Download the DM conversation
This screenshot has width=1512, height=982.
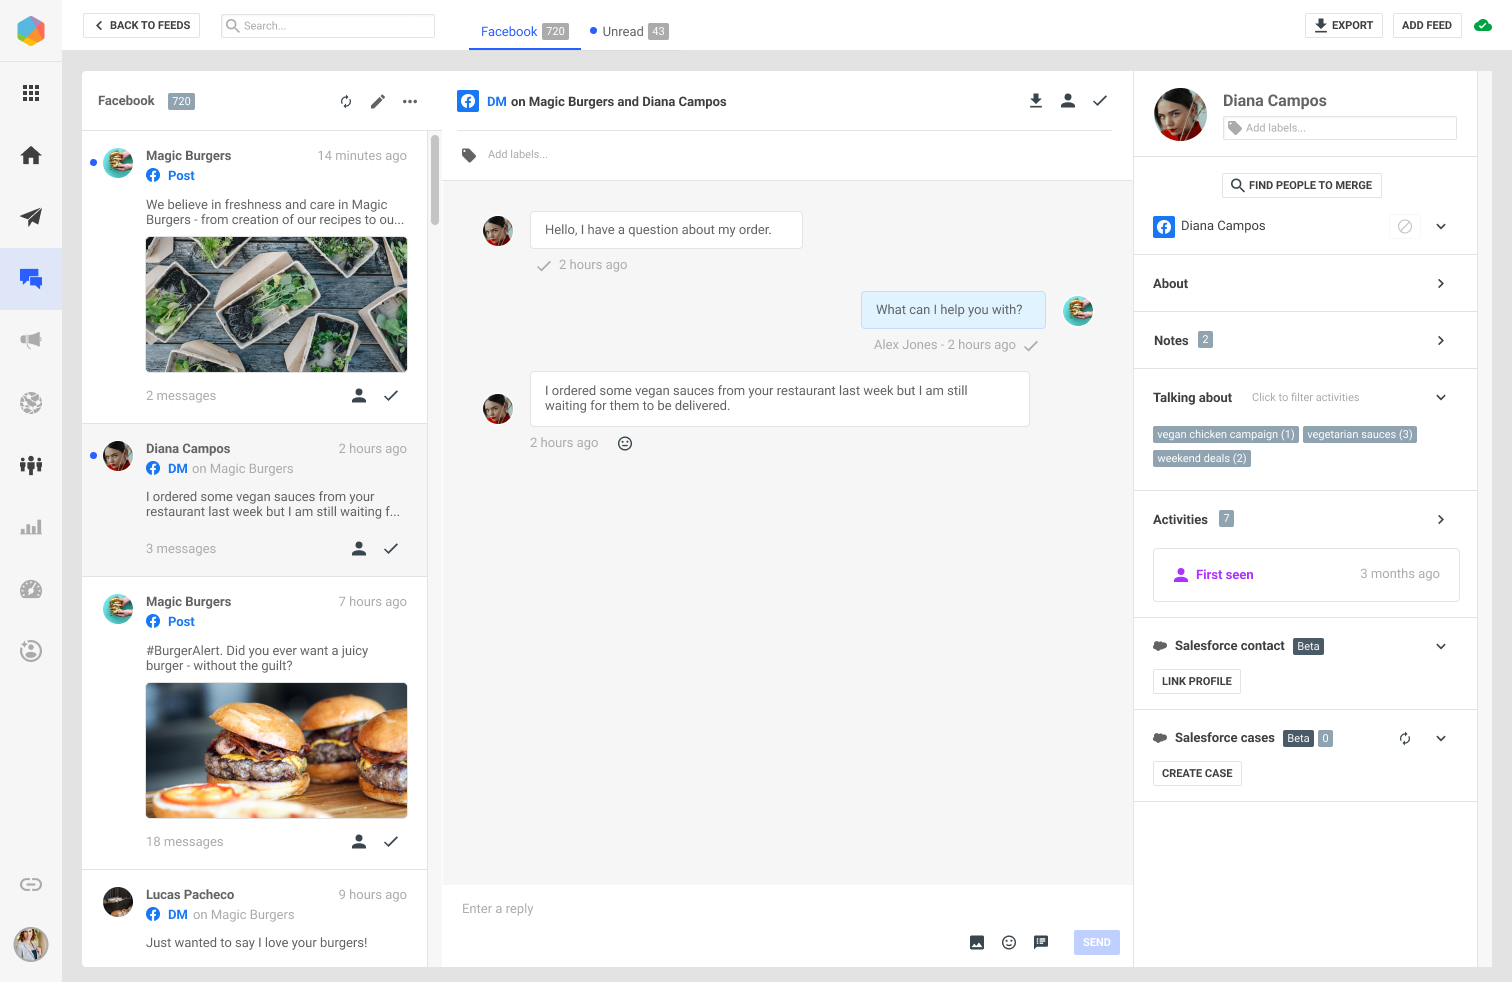pos(1036,101)
